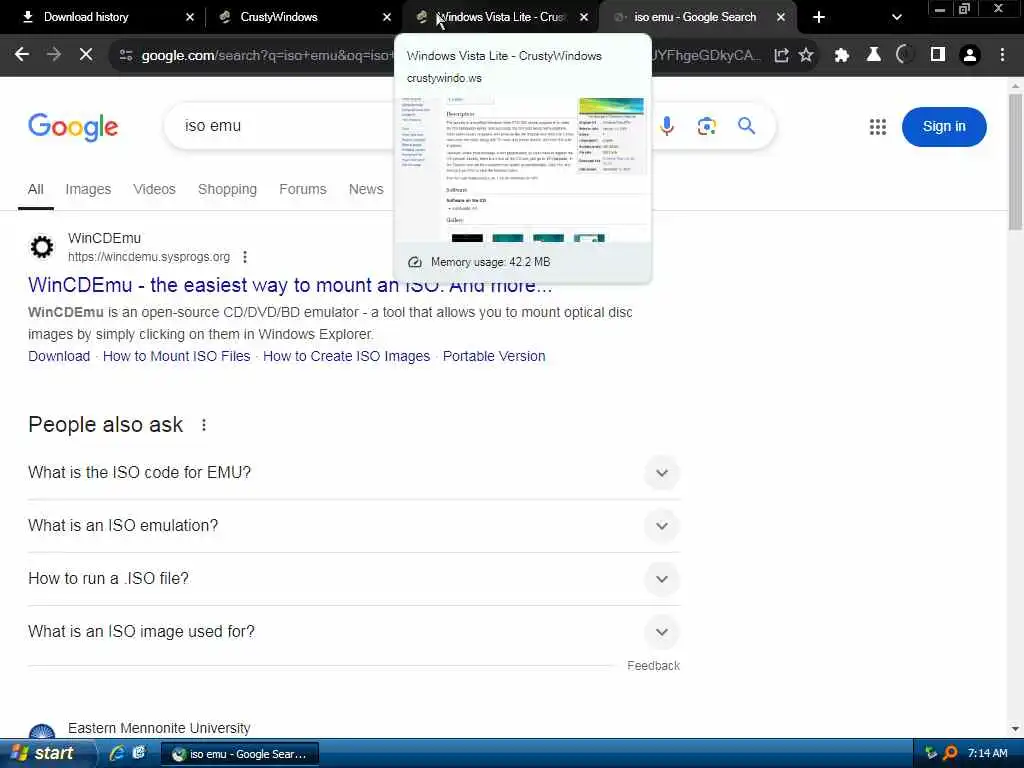Share this page via address bar icon
Image resolution: width=1024 pixels, height=768 pixels.
pyautogui.click(x=781, y=56)
